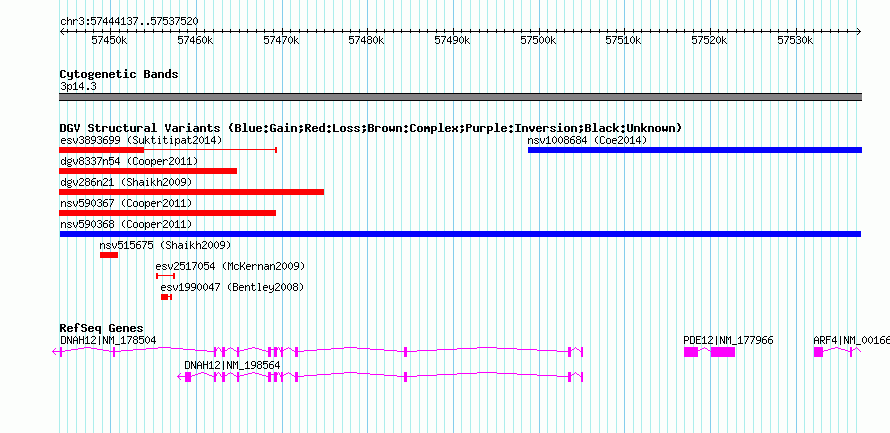Click the ARF4 magenta exon block
890x433 pixels.
point(818,352)
